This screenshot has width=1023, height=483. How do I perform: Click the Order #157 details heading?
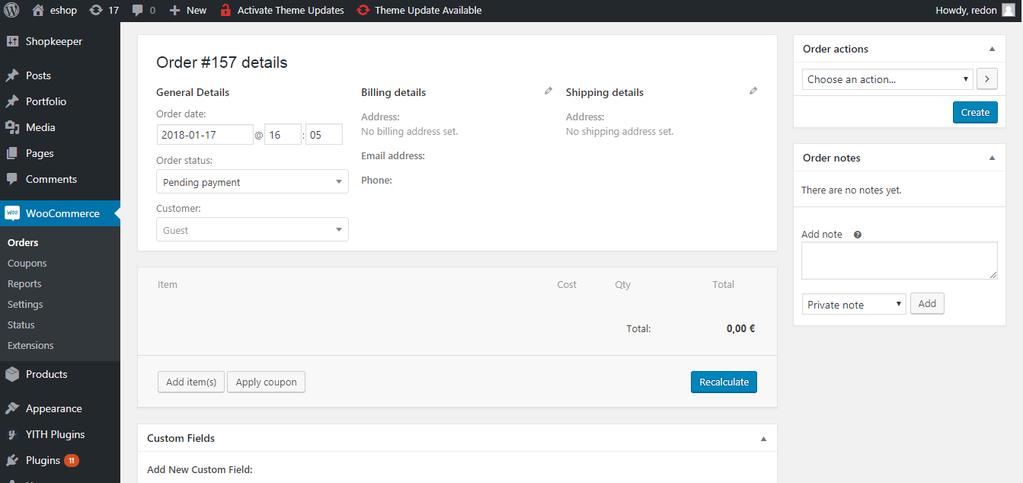[222, 63]
